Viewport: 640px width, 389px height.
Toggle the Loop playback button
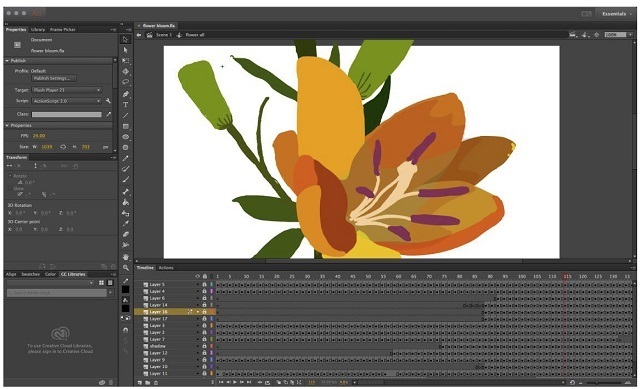click(267, 382)
